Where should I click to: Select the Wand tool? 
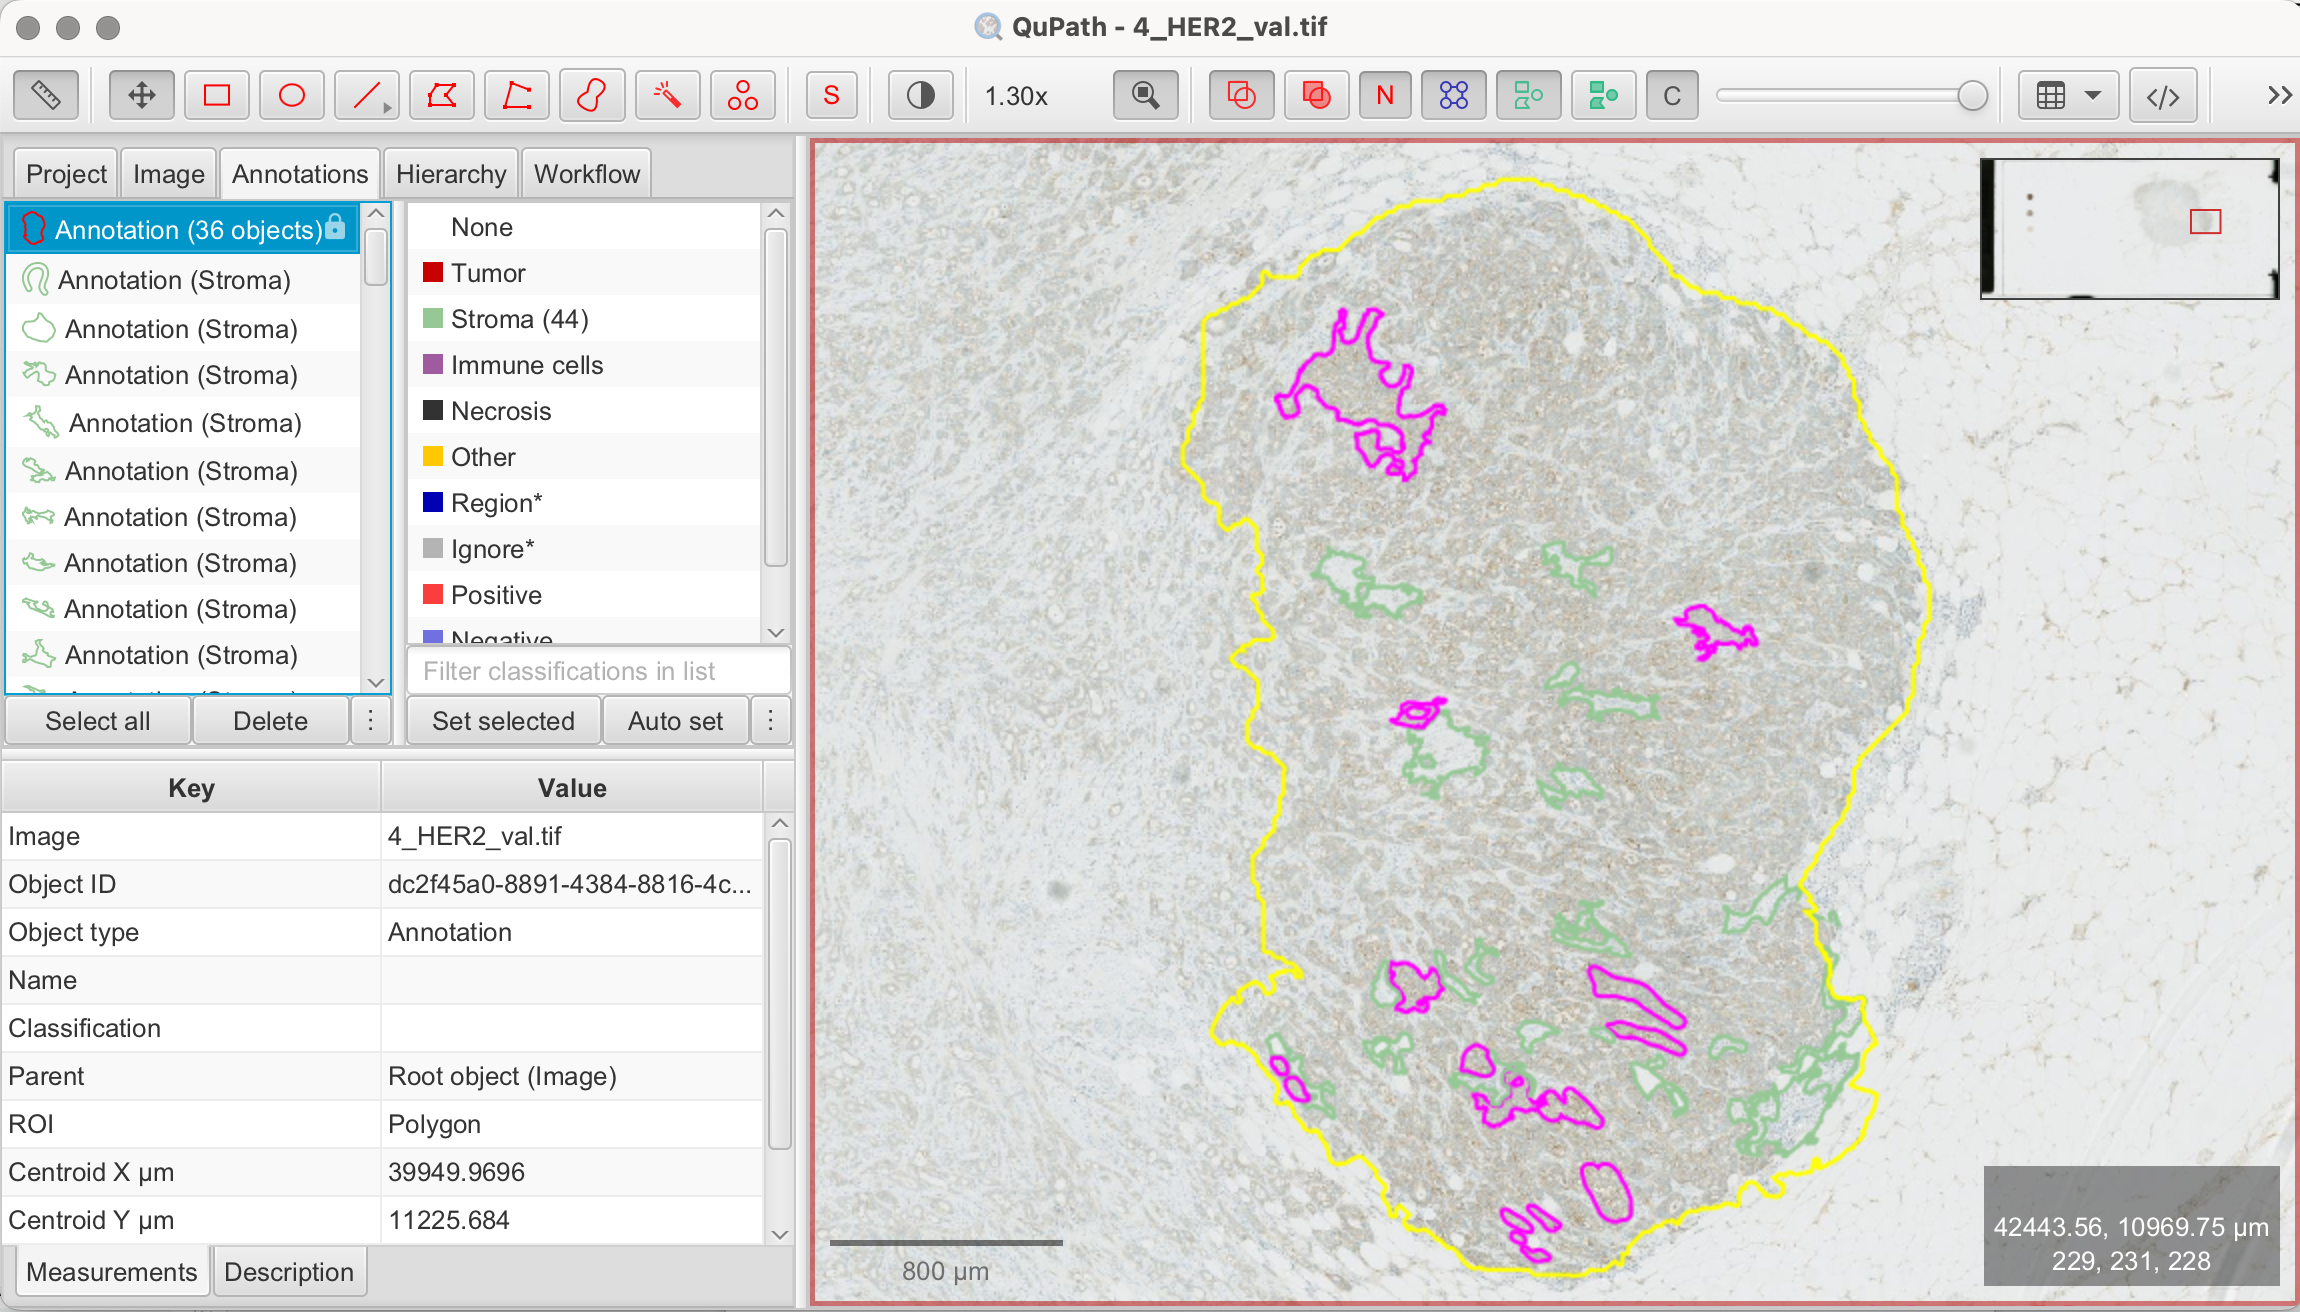point(667,96)
